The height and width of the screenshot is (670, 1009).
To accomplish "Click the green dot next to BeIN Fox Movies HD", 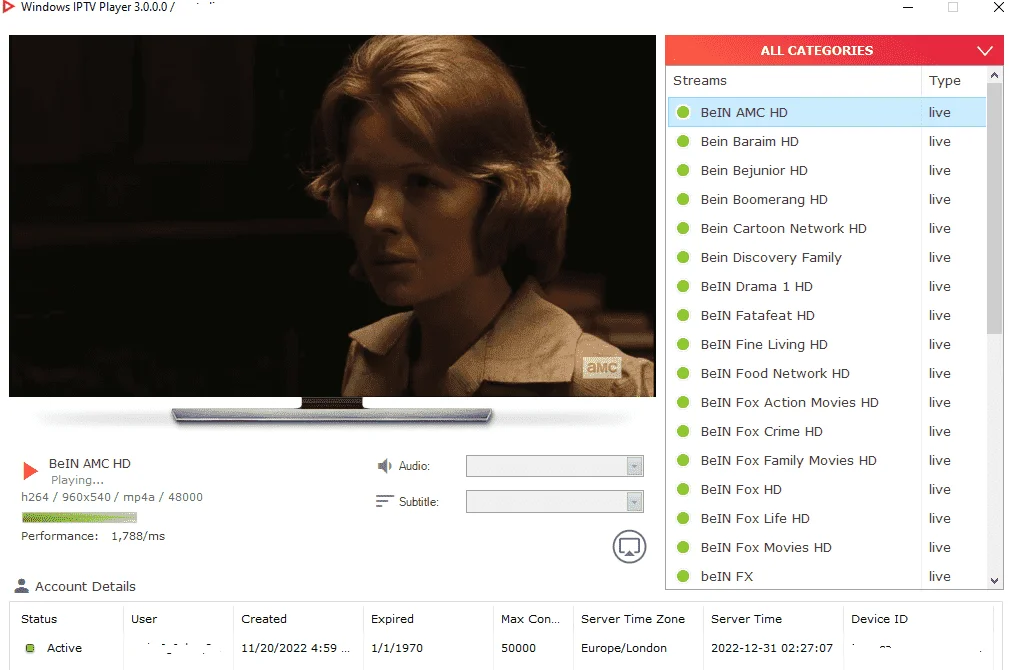I will [x=683, y=547].
